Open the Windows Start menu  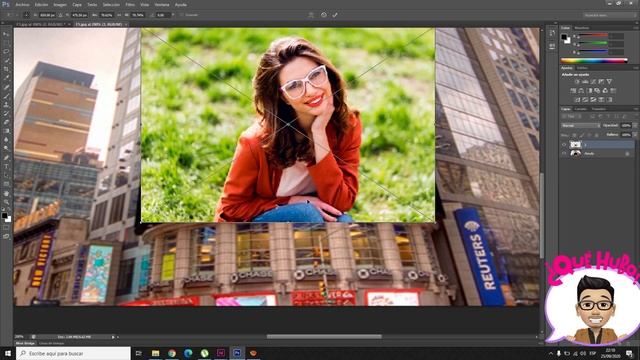[8, 353]
